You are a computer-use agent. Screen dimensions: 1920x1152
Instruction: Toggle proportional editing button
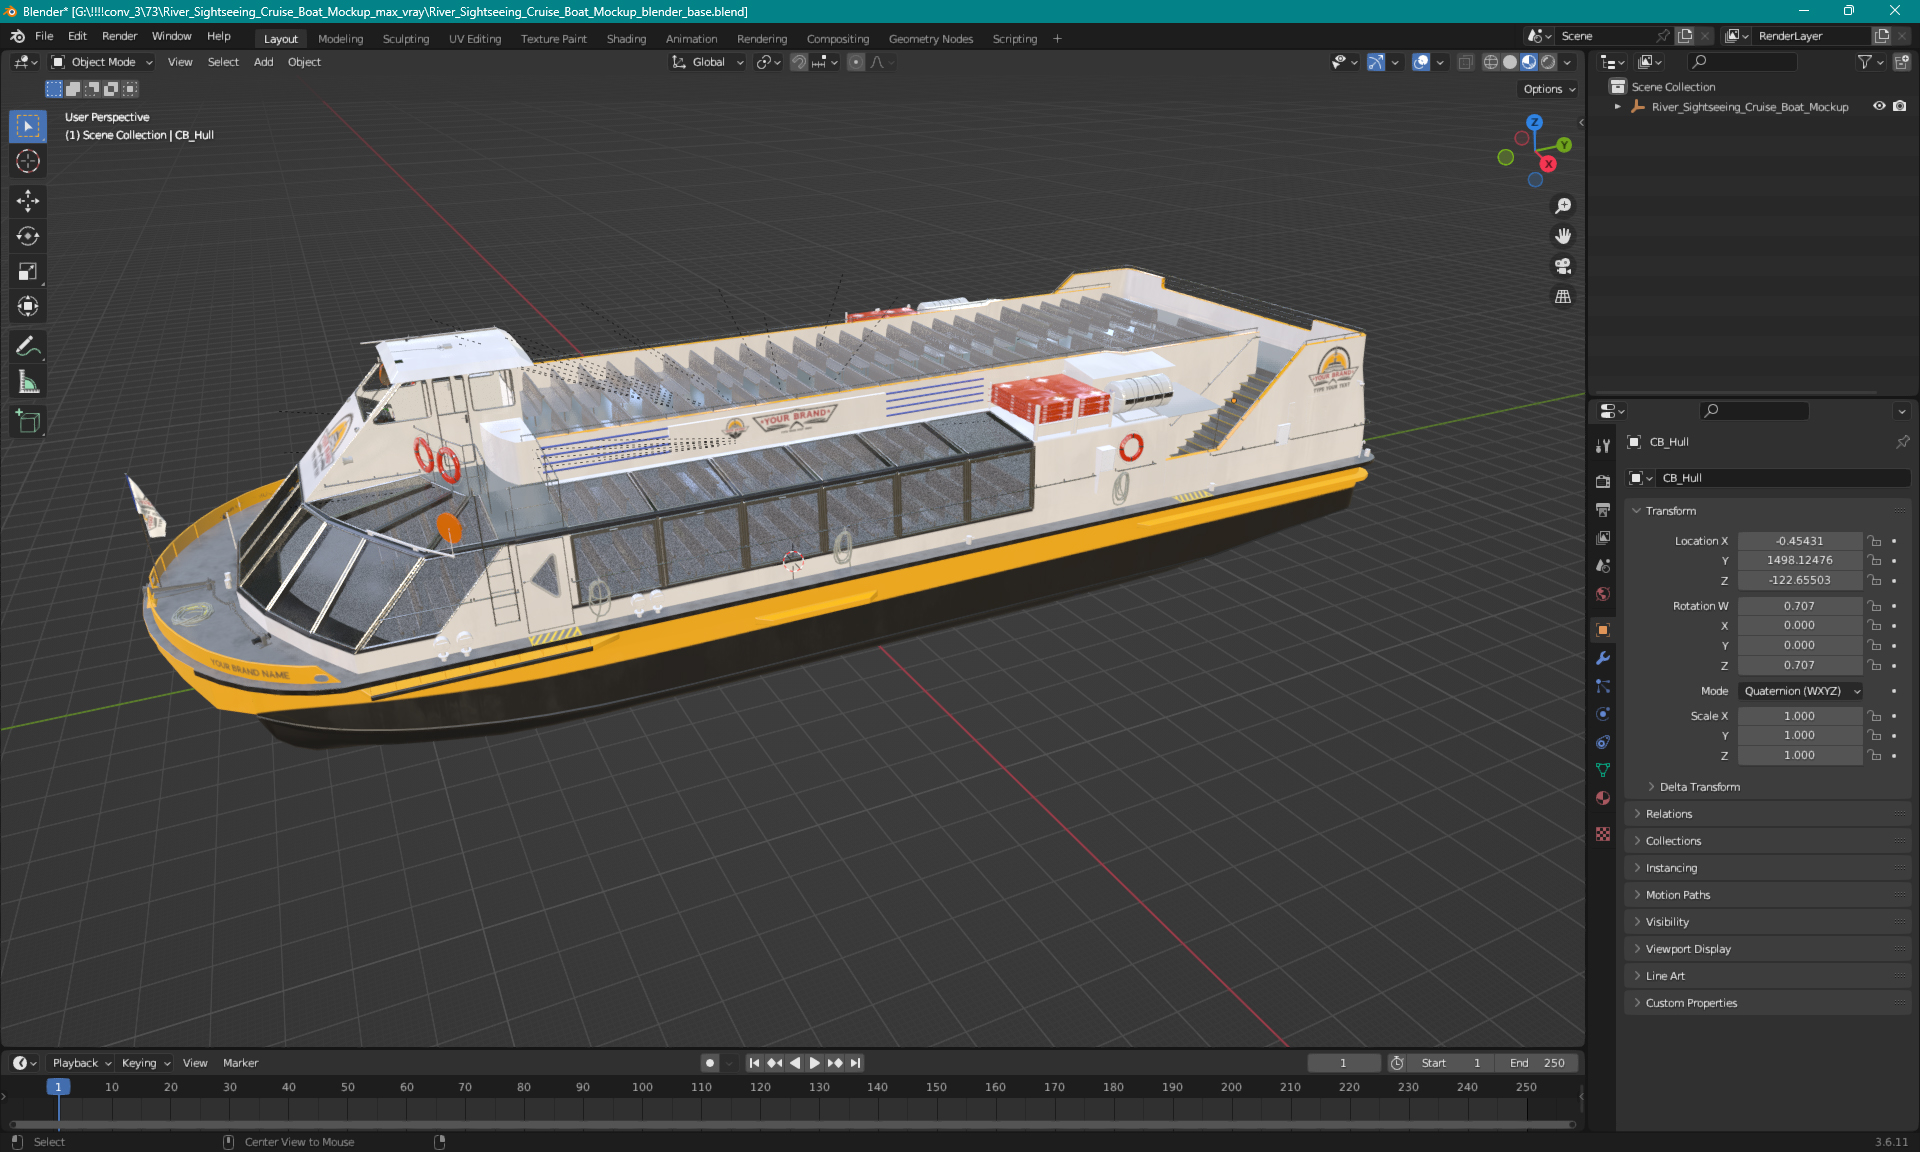(856, 62)
